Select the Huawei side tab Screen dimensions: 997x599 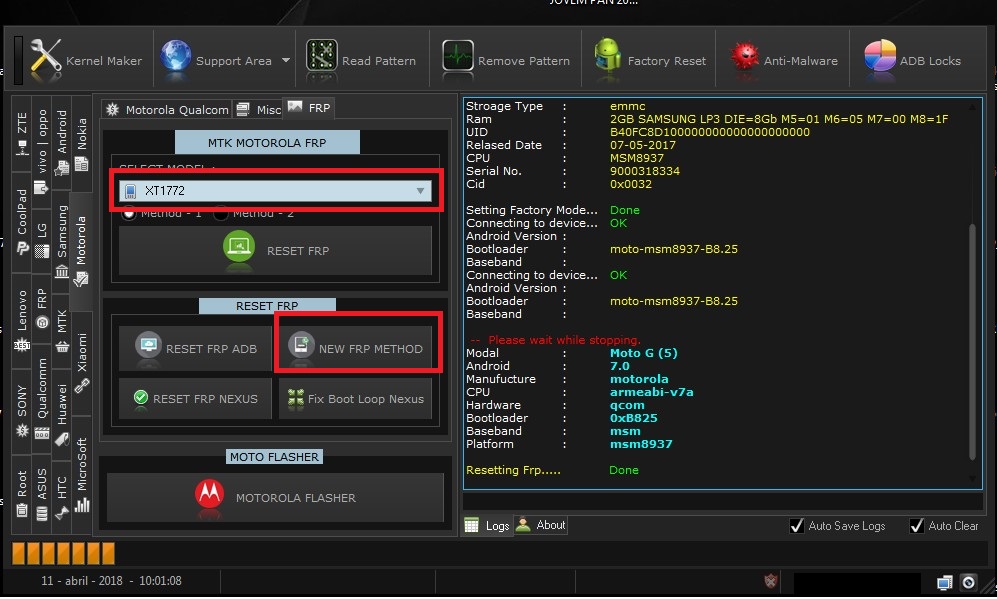62,413
